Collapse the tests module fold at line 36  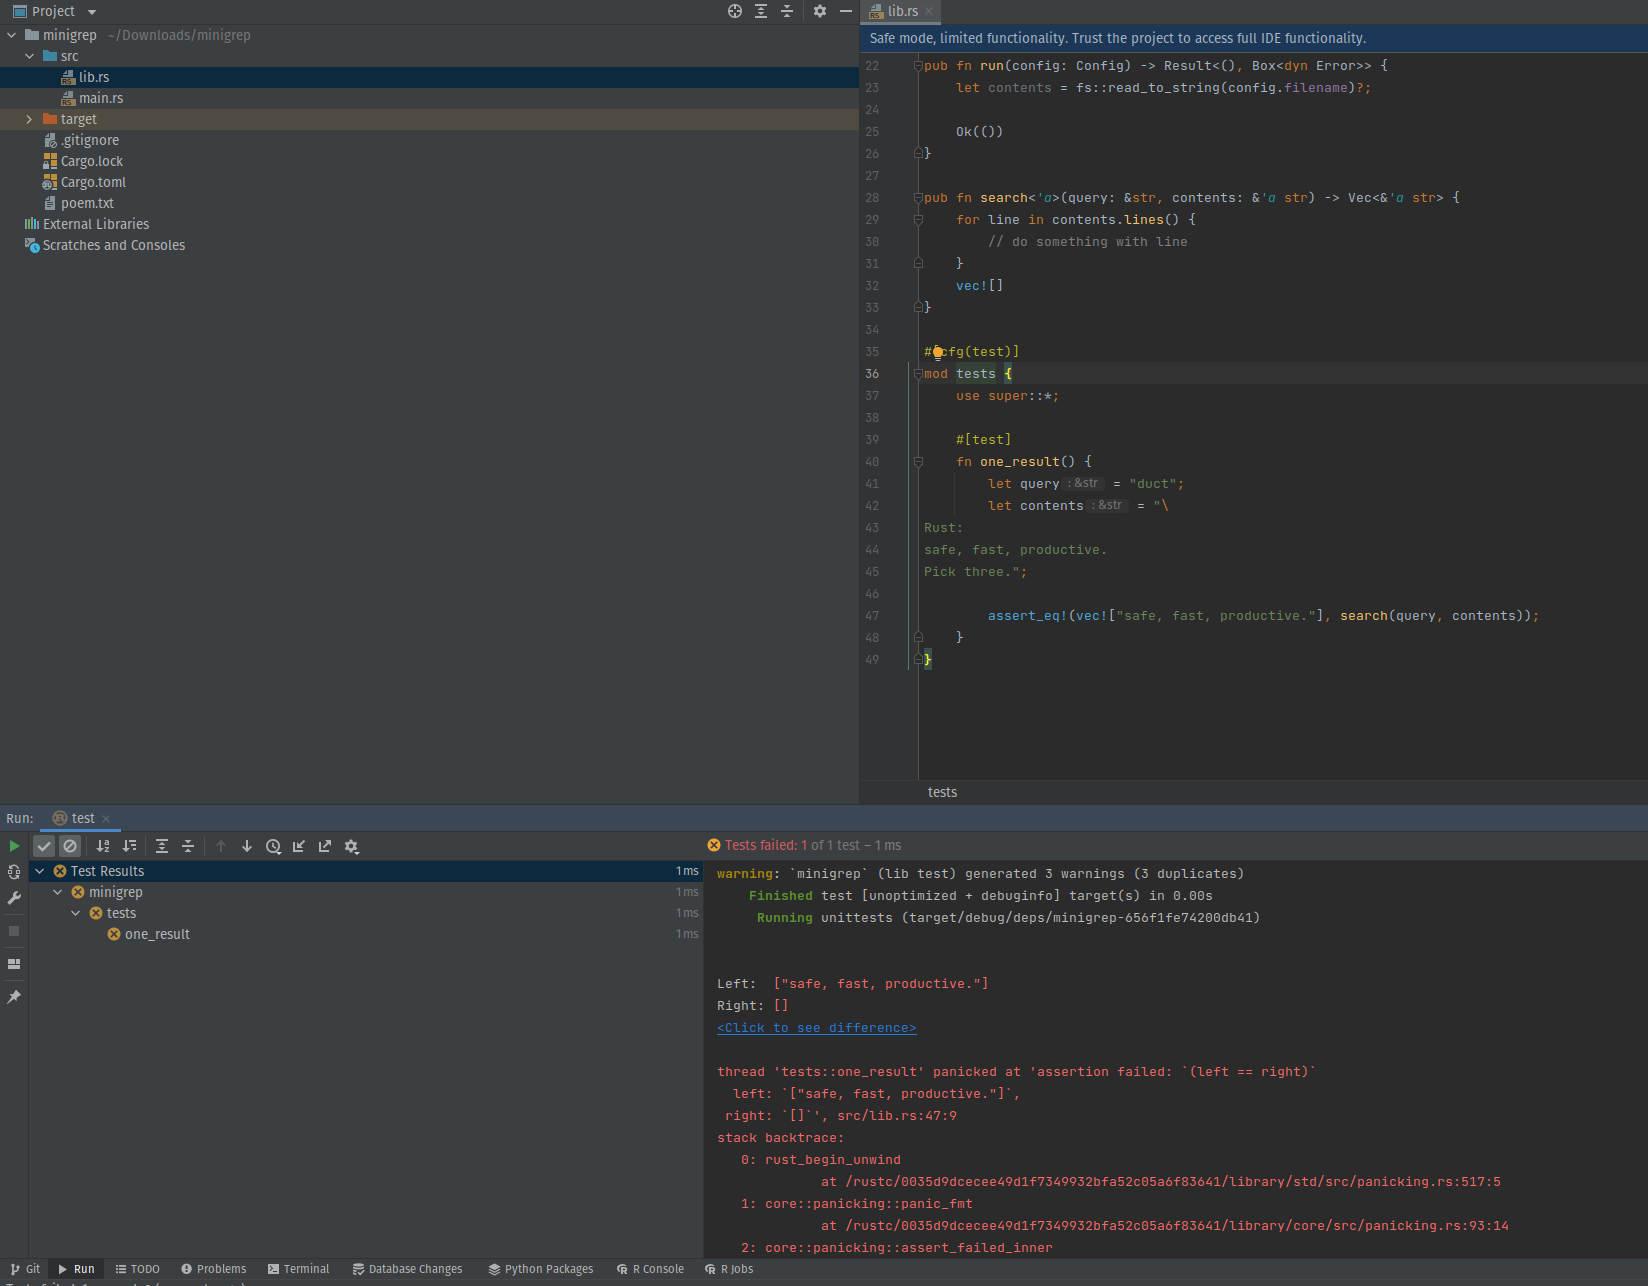click(x=918, y=373)
